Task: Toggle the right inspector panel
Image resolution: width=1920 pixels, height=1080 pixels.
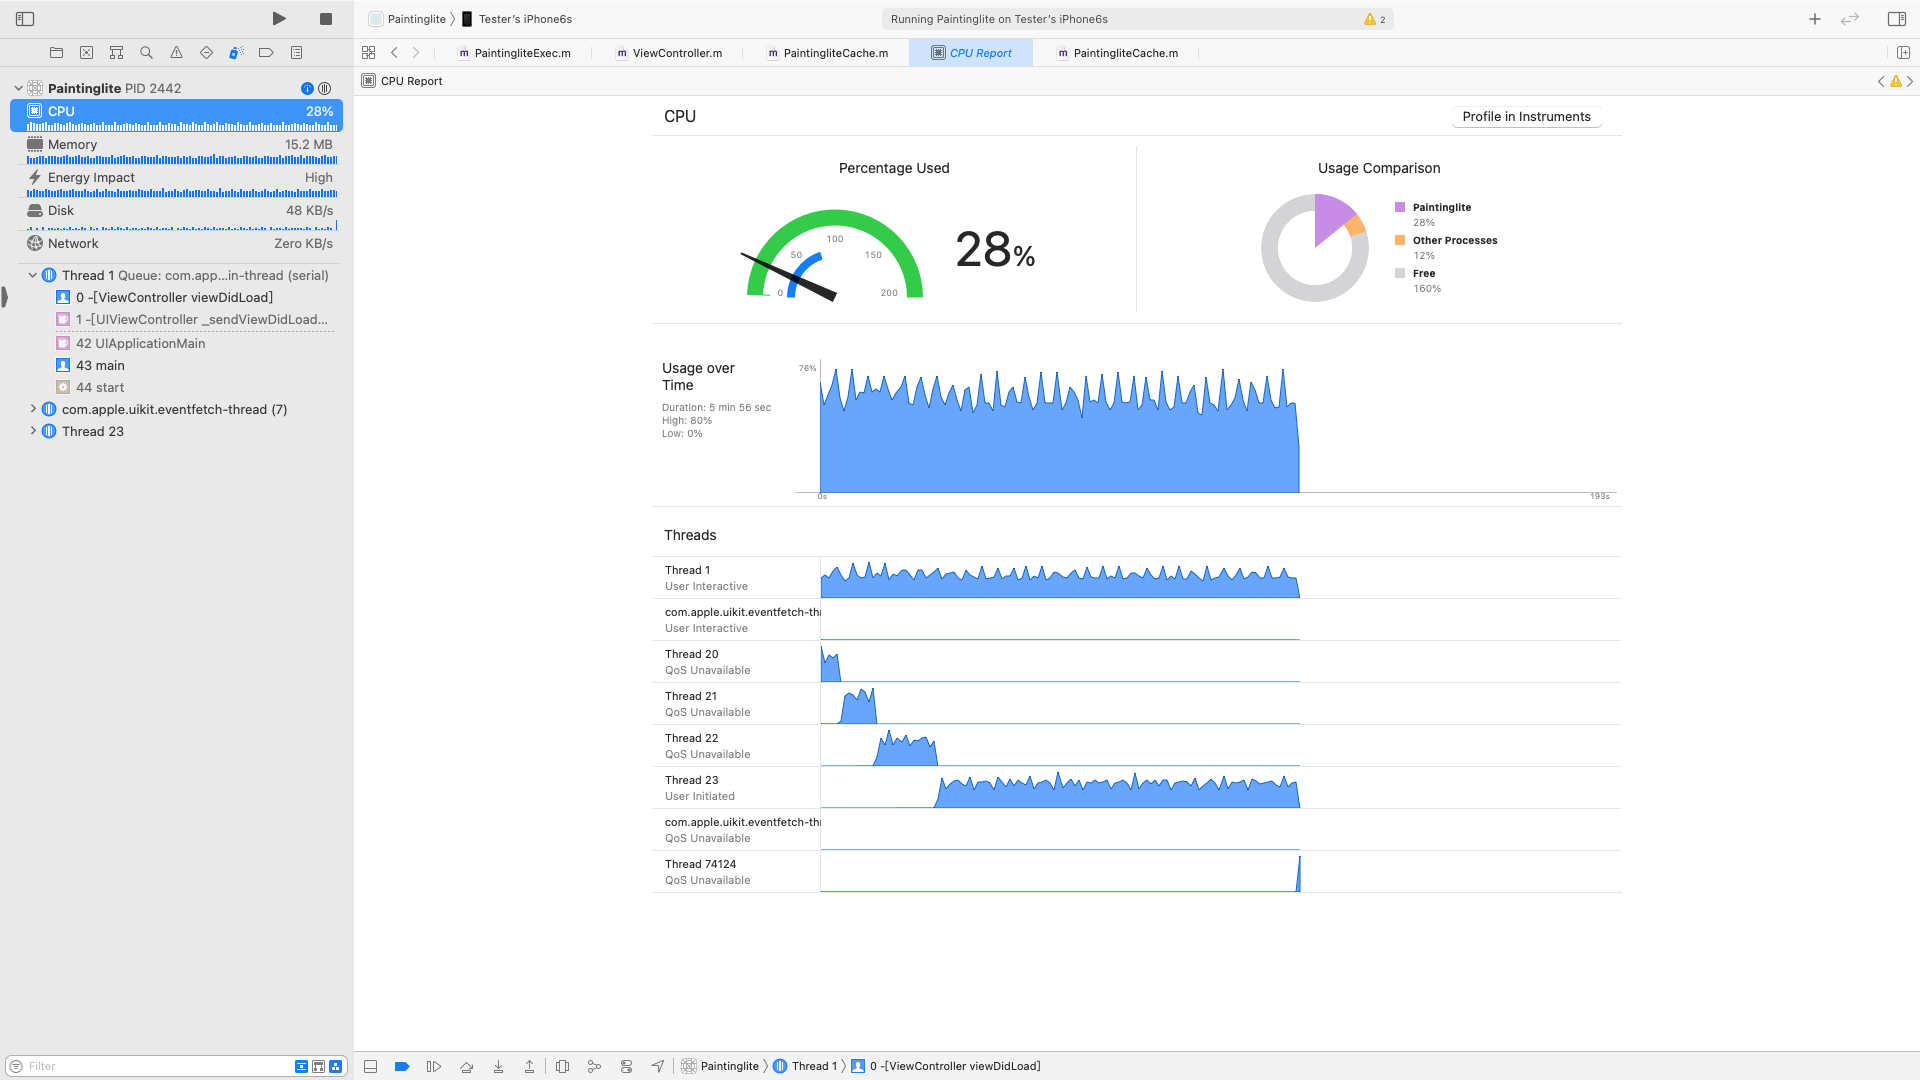Action: pyautogui.click(x=1896, y=19)
